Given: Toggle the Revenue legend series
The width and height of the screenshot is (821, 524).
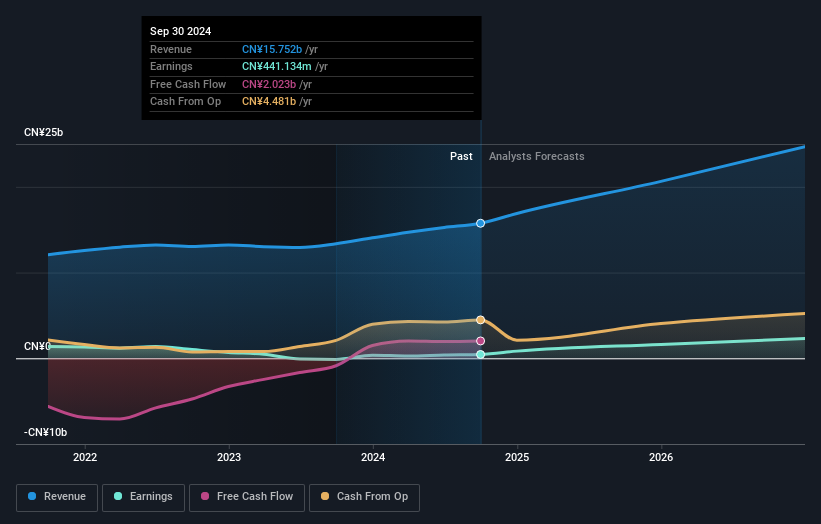Looking at the screenshot, I should tap(57, 497).
